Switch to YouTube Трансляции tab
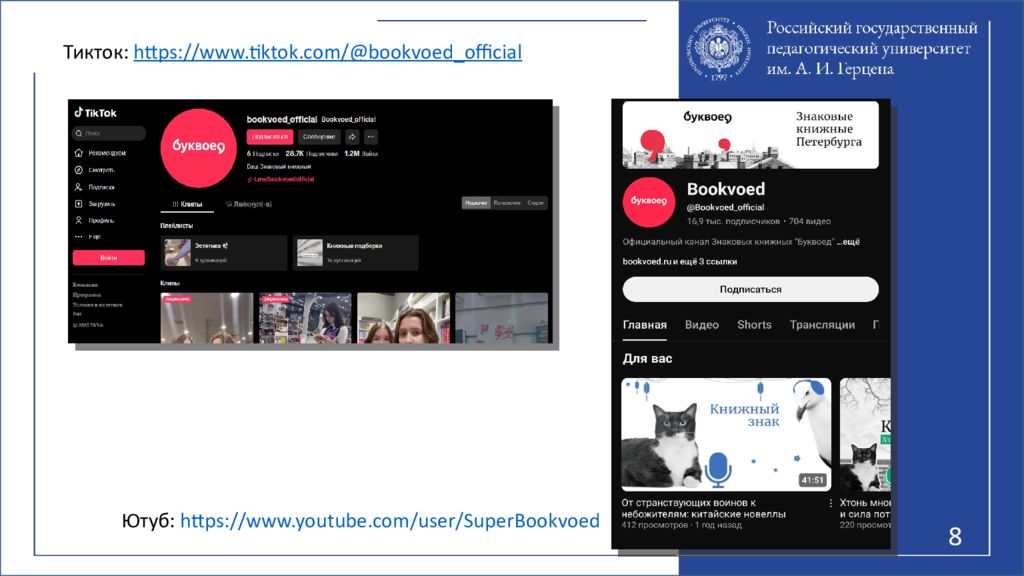The width and height of the screenshot is (1024, 576). pos(822,325)
